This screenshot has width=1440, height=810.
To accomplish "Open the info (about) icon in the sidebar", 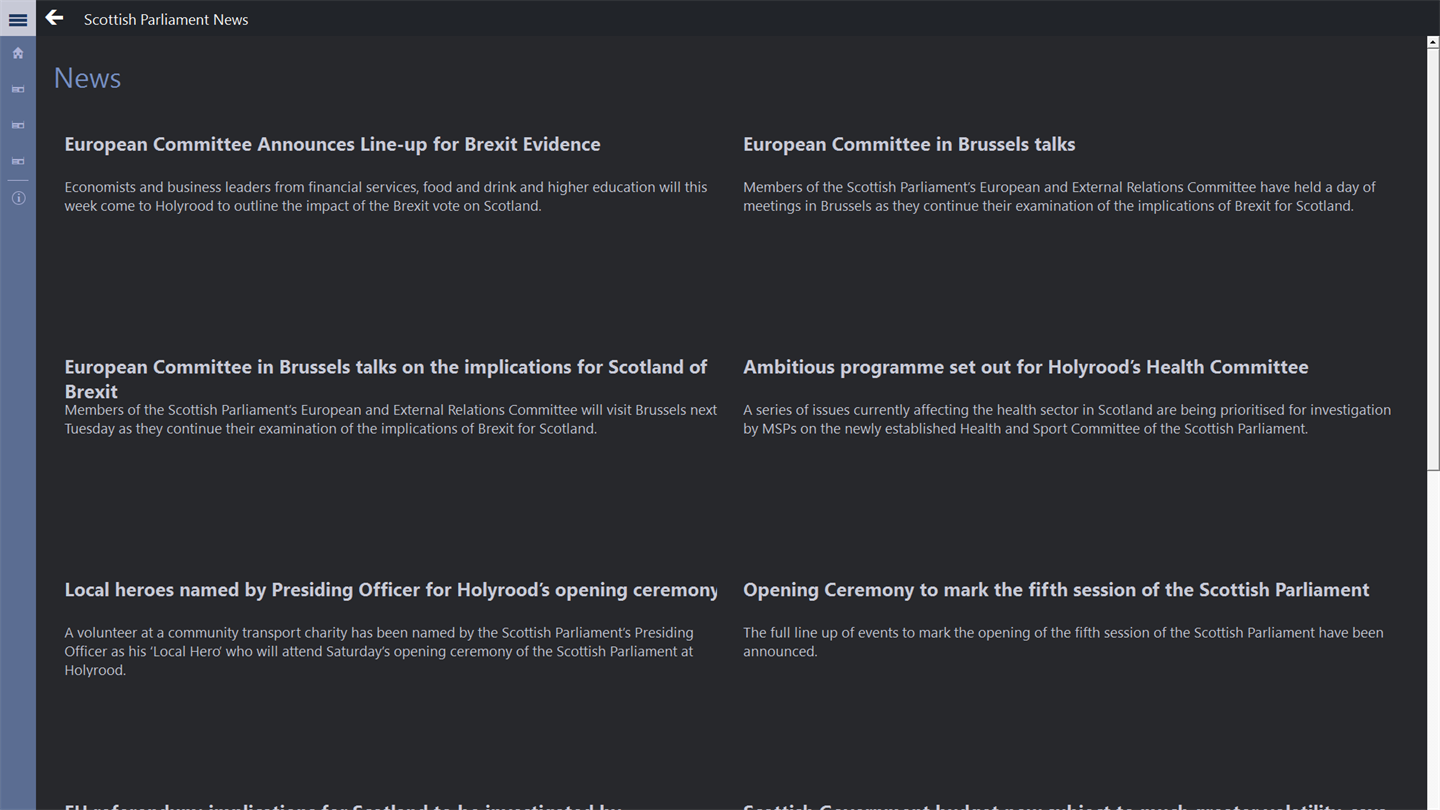I will 18,198.
